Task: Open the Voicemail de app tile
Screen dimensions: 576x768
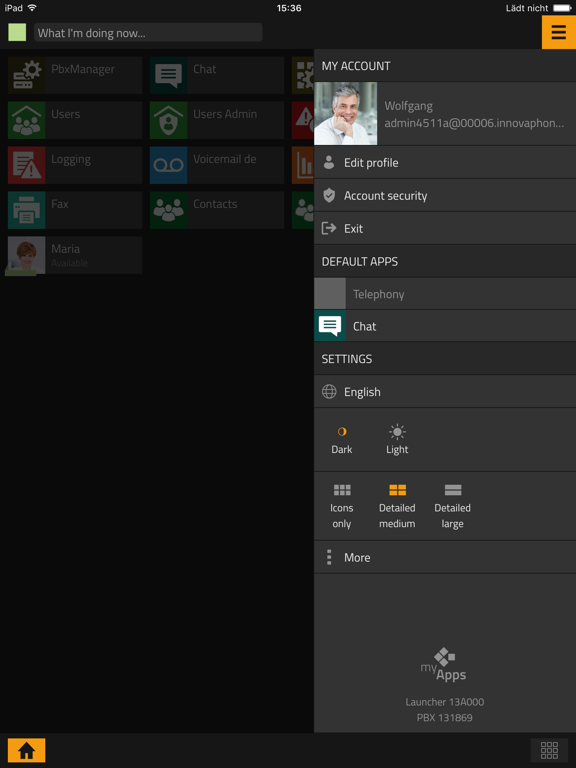Action: tap(217, 165)
